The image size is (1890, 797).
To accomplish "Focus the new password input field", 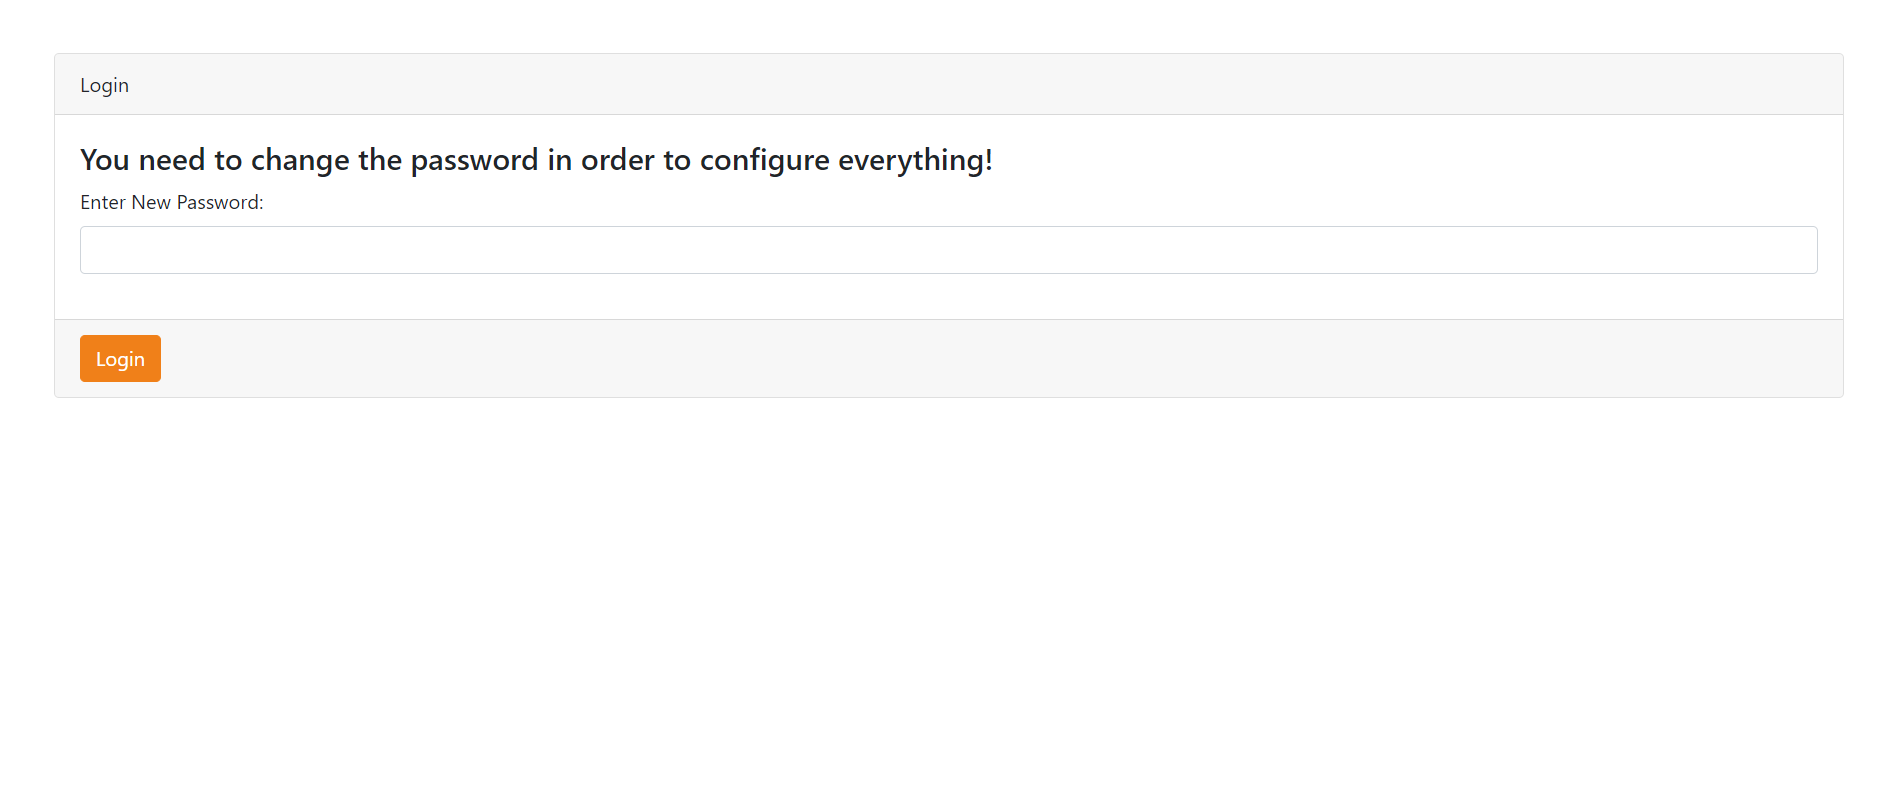I will pos(948,250).
